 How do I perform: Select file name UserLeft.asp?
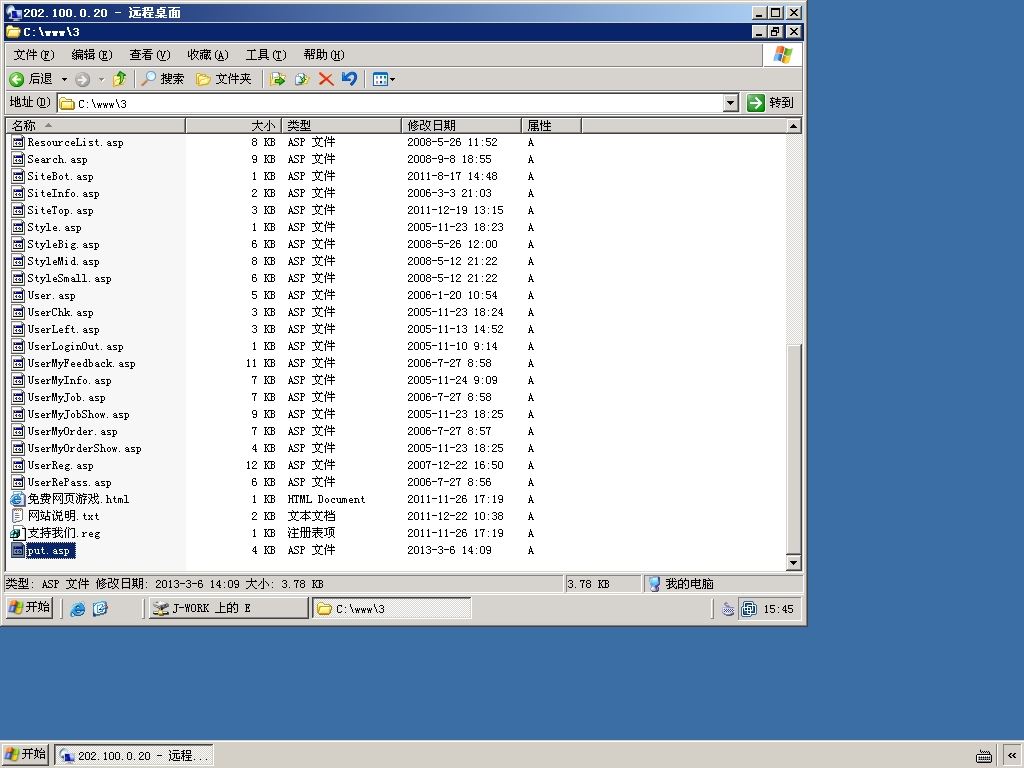(x=63, y=329)
